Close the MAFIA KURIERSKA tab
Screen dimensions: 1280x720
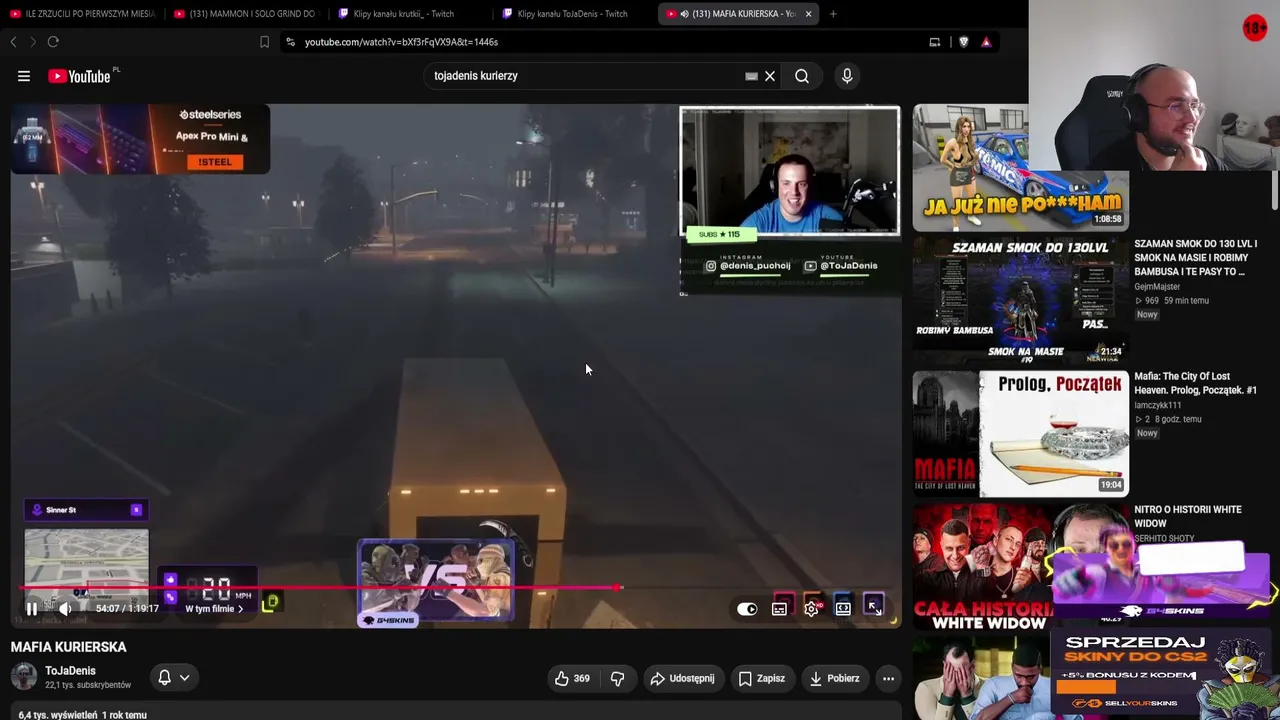tap(808, 14)
